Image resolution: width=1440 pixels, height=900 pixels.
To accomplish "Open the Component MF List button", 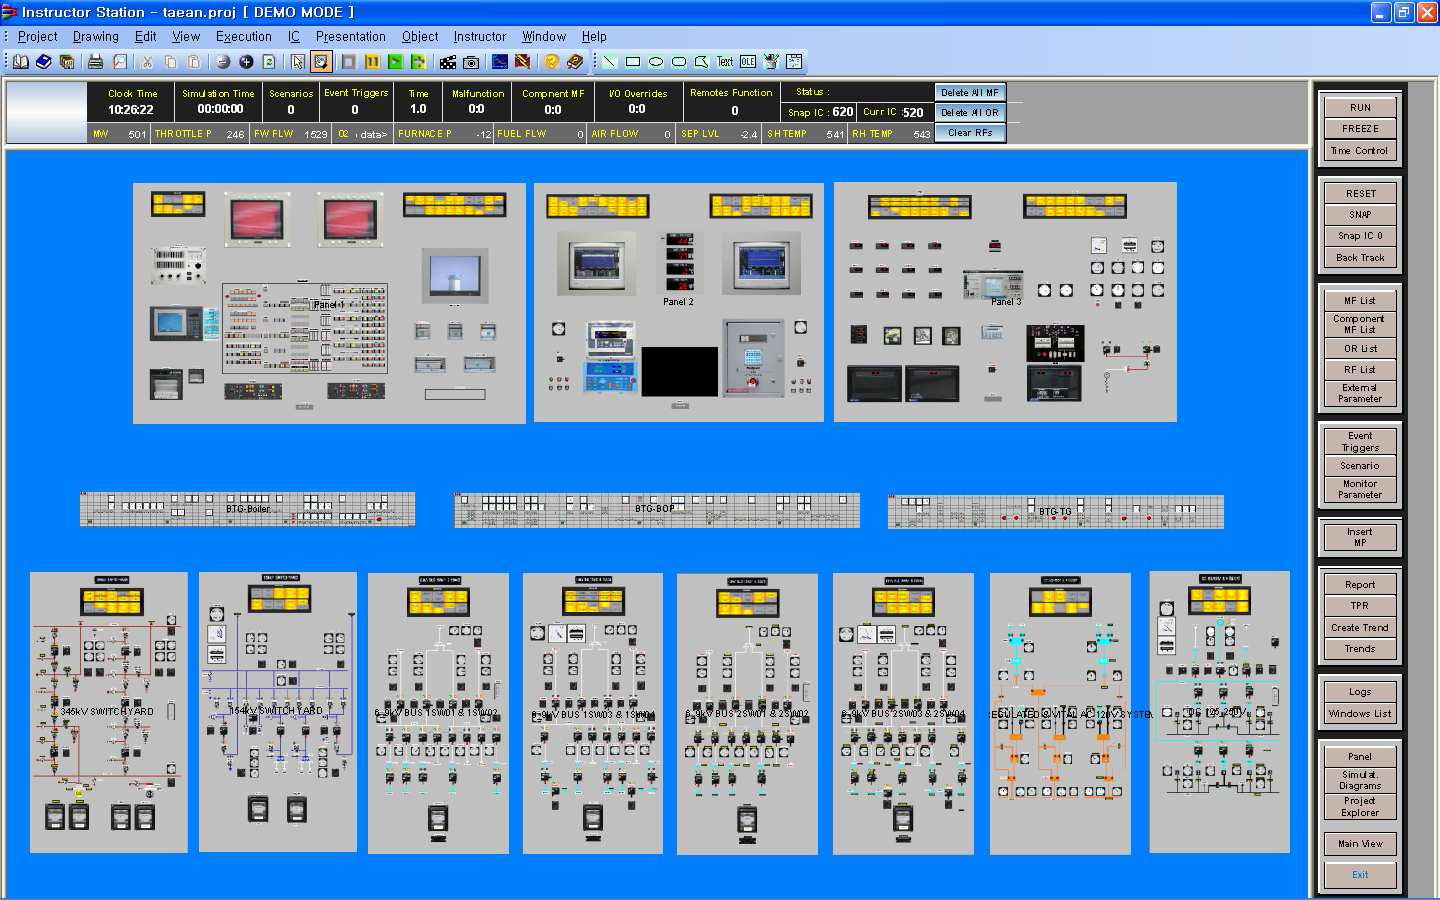I will coord(1360,324).
